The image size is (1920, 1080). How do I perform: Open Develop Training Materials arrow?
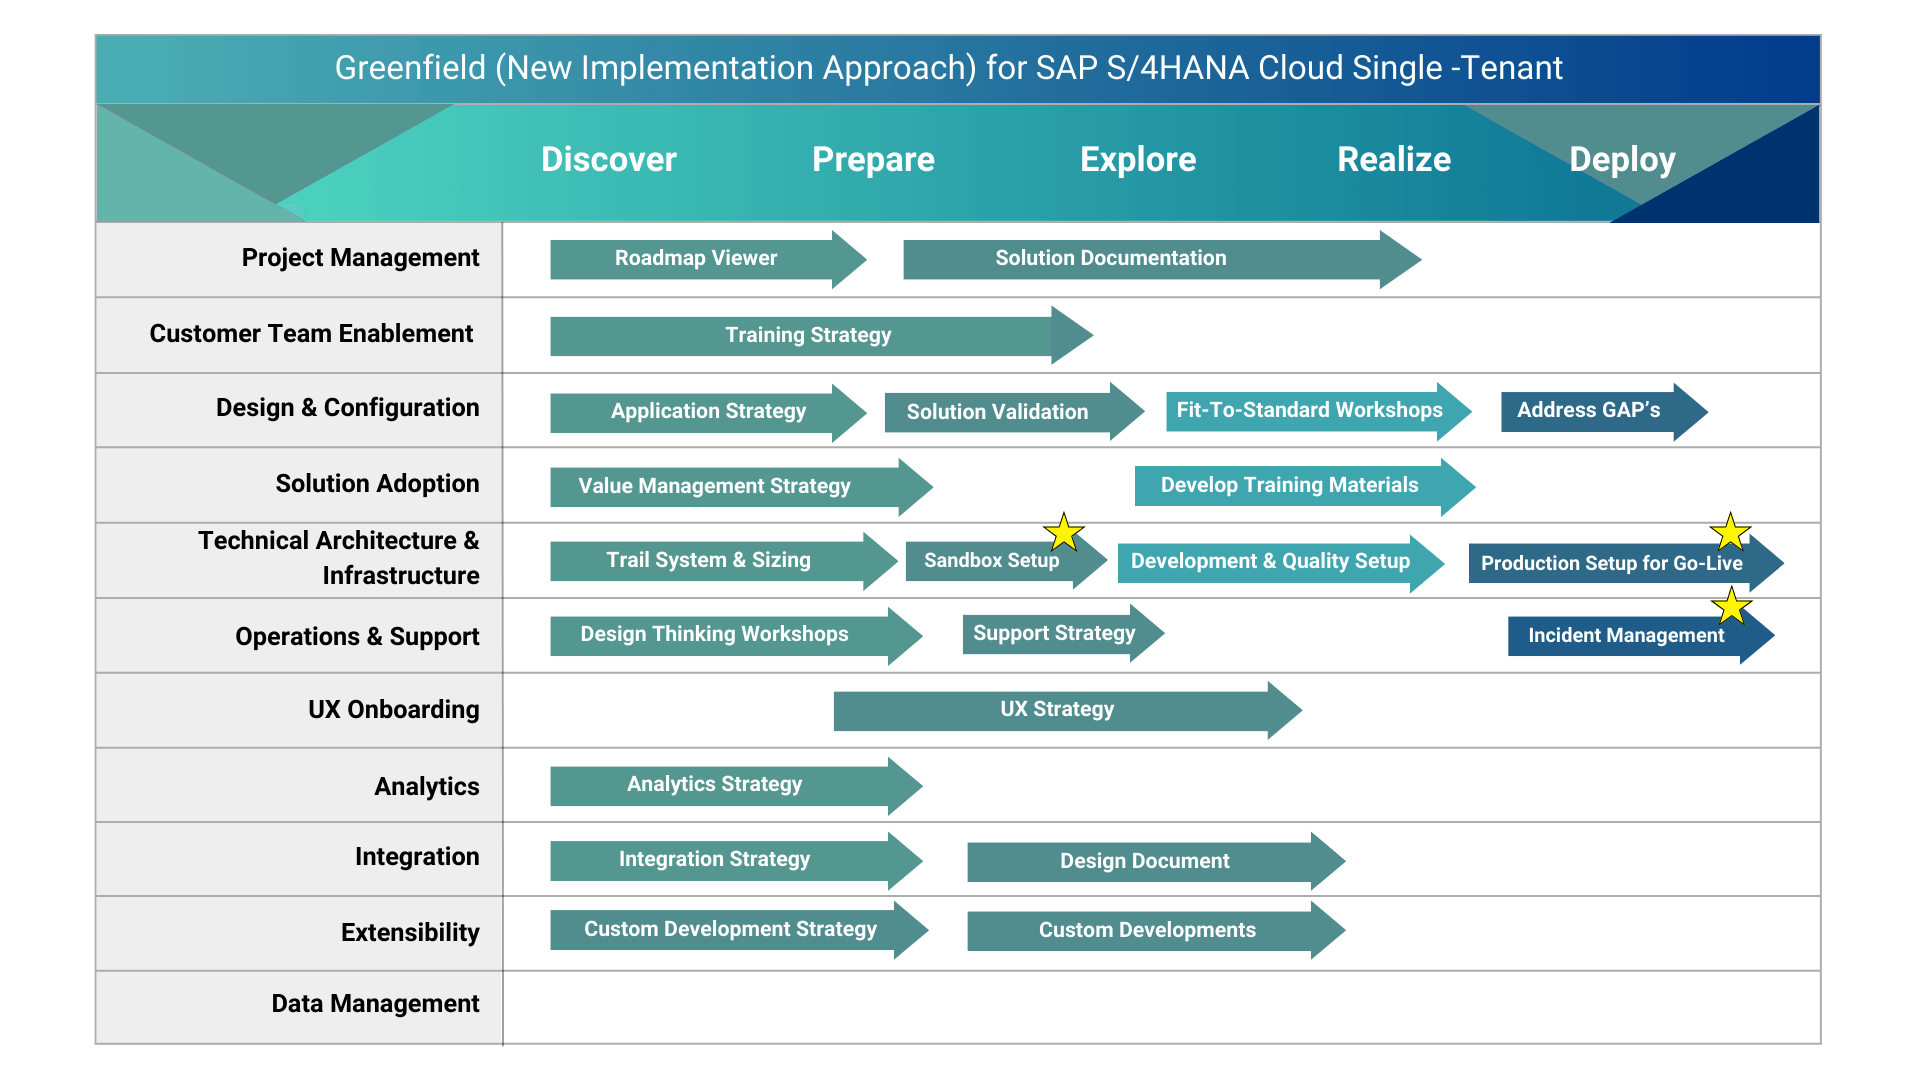1305,486
